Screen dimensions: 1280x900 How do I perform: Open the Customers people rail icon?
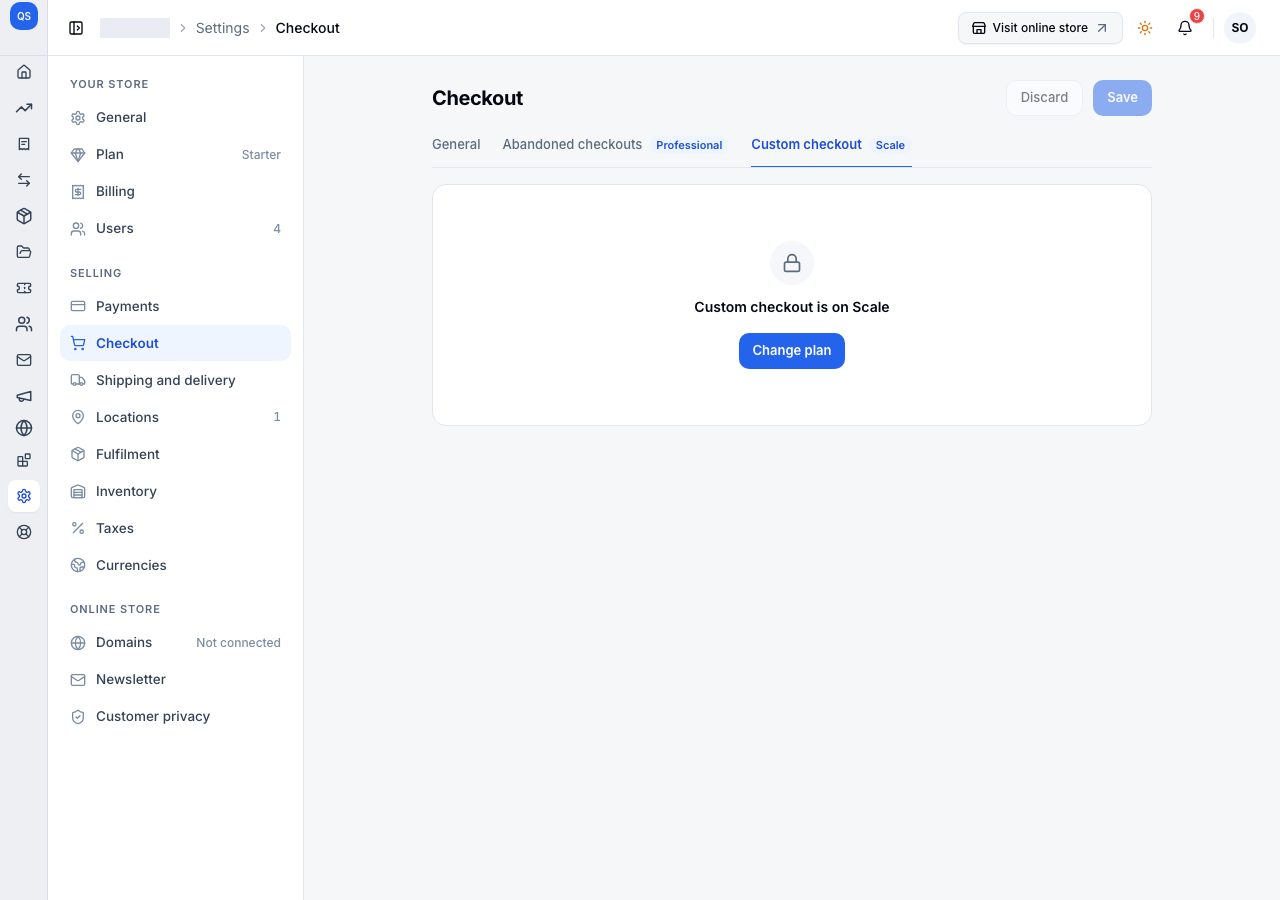[24, 324]
